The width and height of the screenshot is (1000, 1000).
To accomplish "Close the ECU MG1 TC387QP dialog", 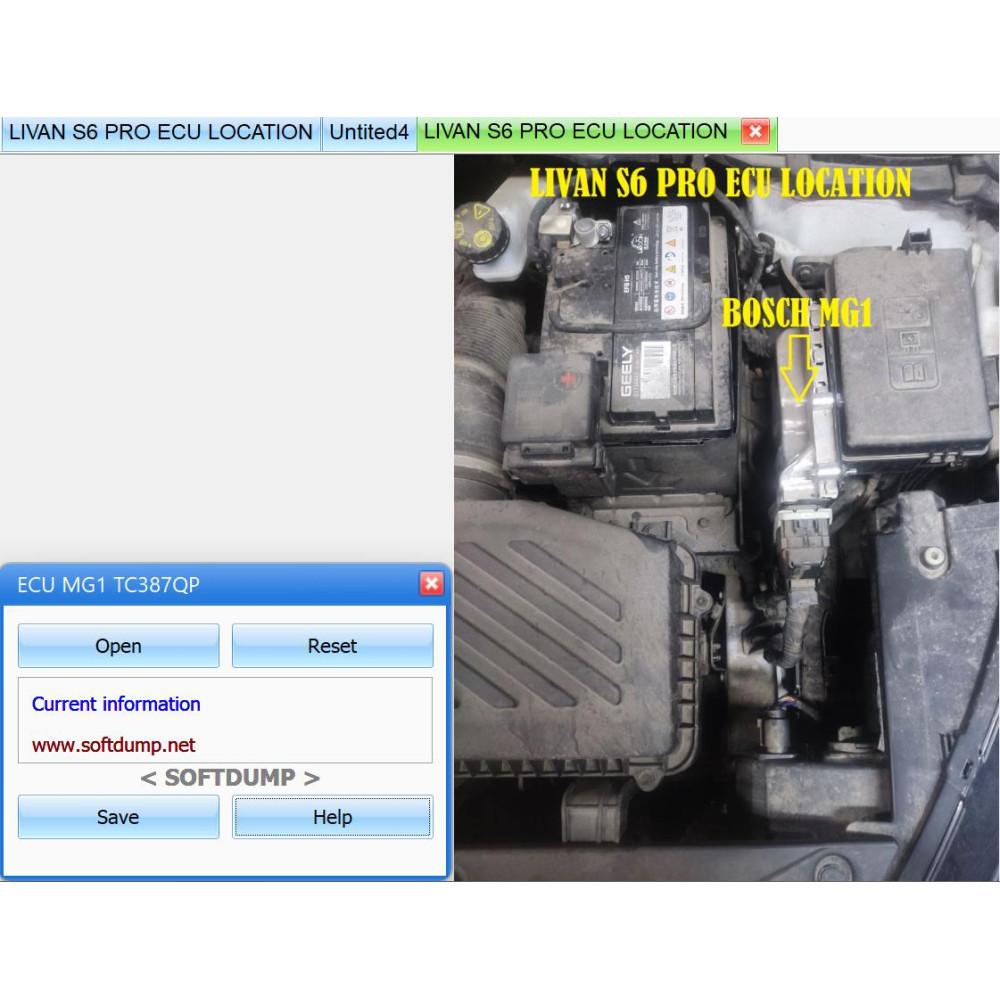I will click(x=432, y=584).
